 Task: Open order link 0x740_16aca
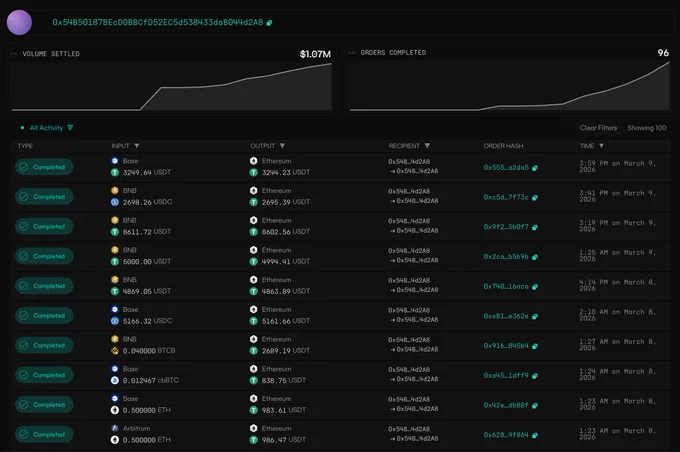pos(506,286)
